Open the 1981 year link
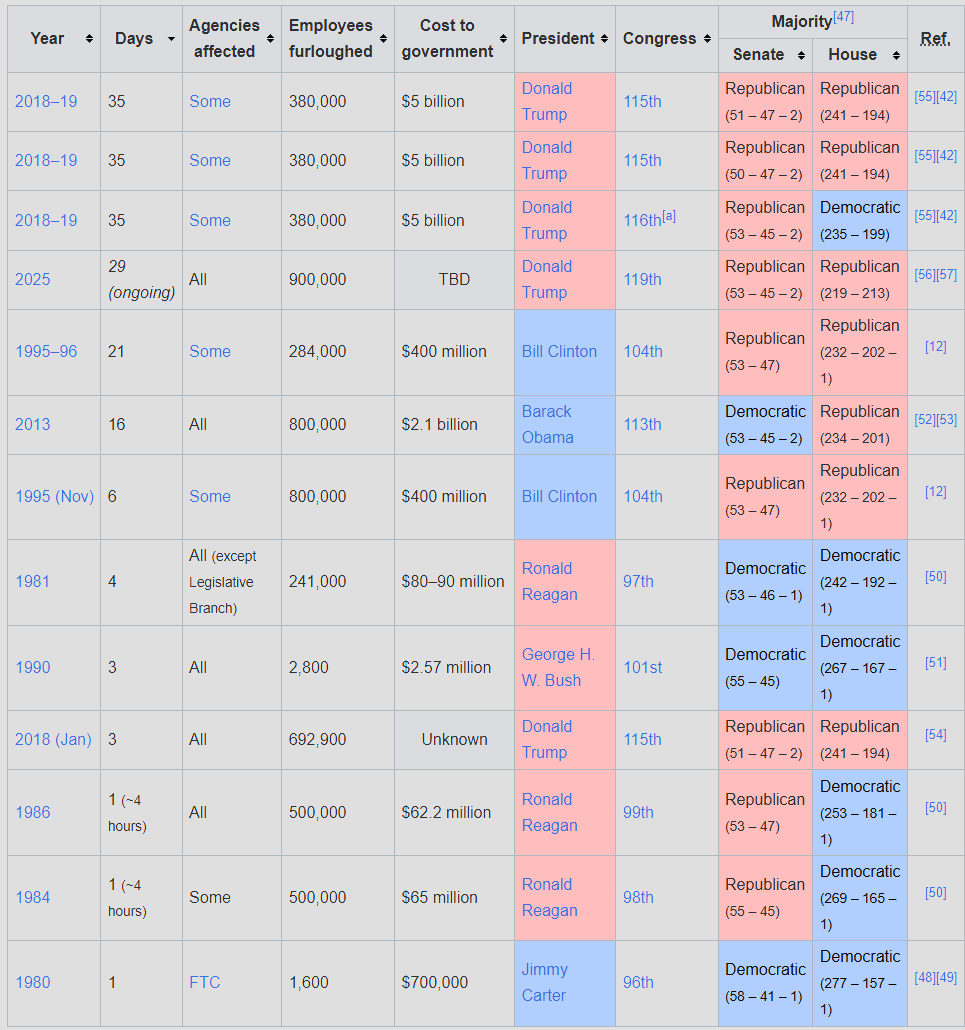The height and width of the screenshot is (1030, 965). 32,581
